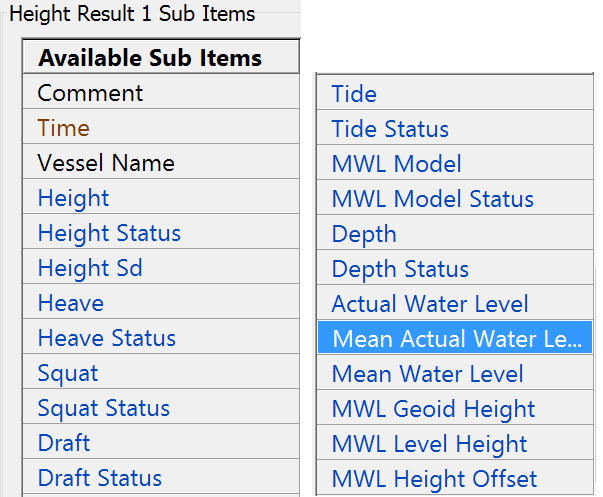Select Actual Water Level
Image resolution: width=603 pixels, height=497 pixels.
pyautogui.click(x=430, y=304)
